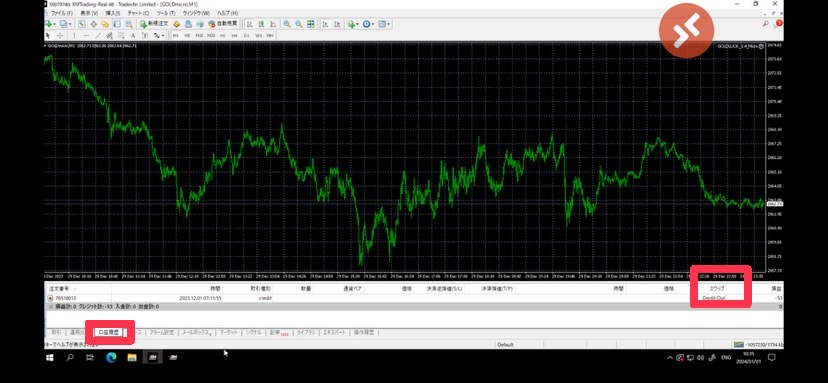
Task: Switch to the 口座履歴 tab
Action: [109, 332]
